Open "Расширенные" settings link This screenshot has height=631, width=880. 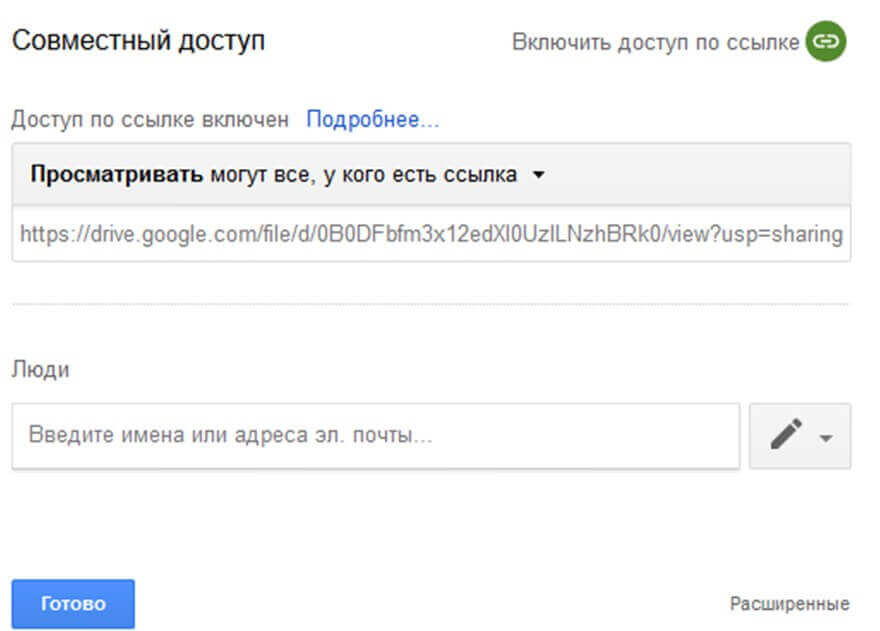pos(789,604)
